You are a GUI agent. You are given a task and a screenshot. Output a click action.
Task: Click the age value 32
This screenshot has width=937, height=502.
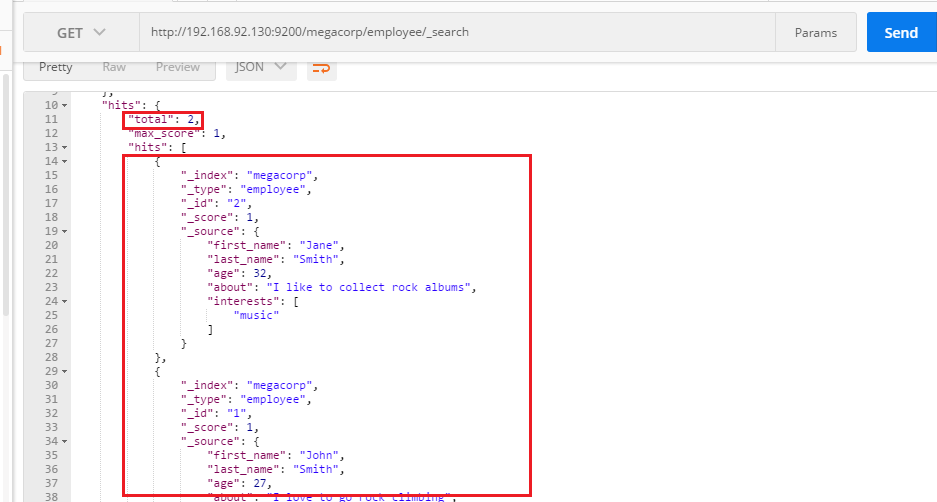260,273
